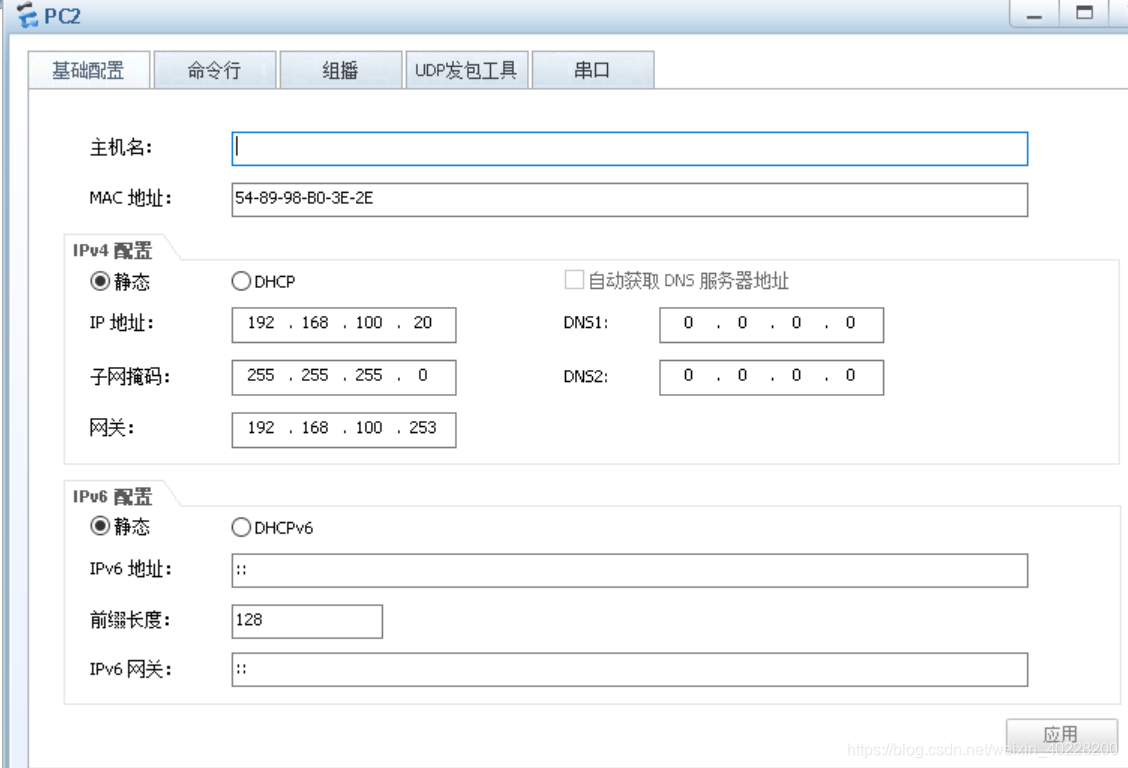This screenshot has height=768, width=1128.
Task: Switch to the UDP发包工具 tab
Action: (466, 70)
